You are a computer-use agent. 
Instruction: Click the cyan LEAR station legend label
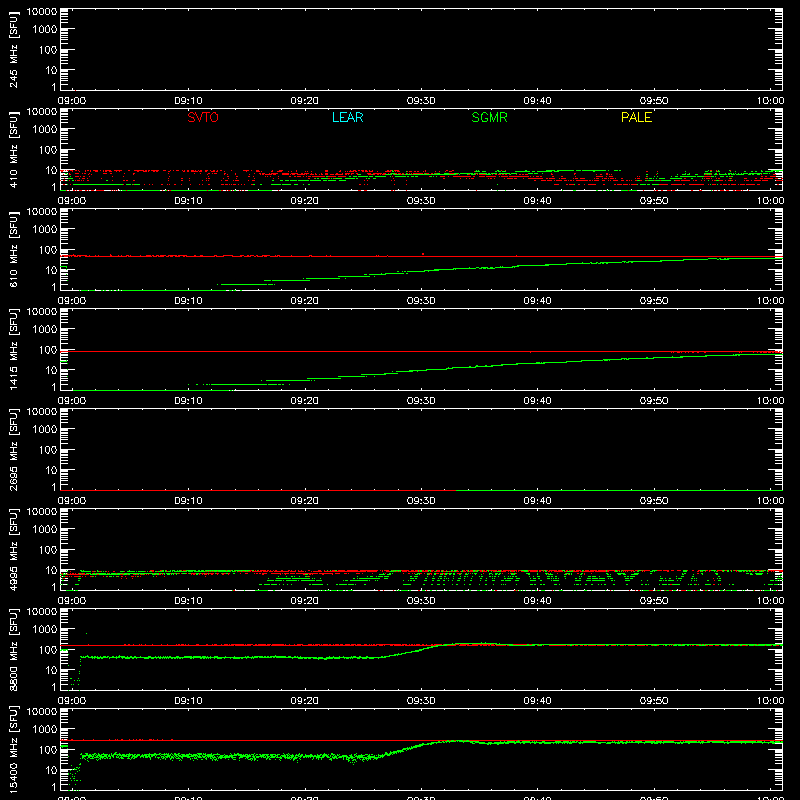[347, 117]
